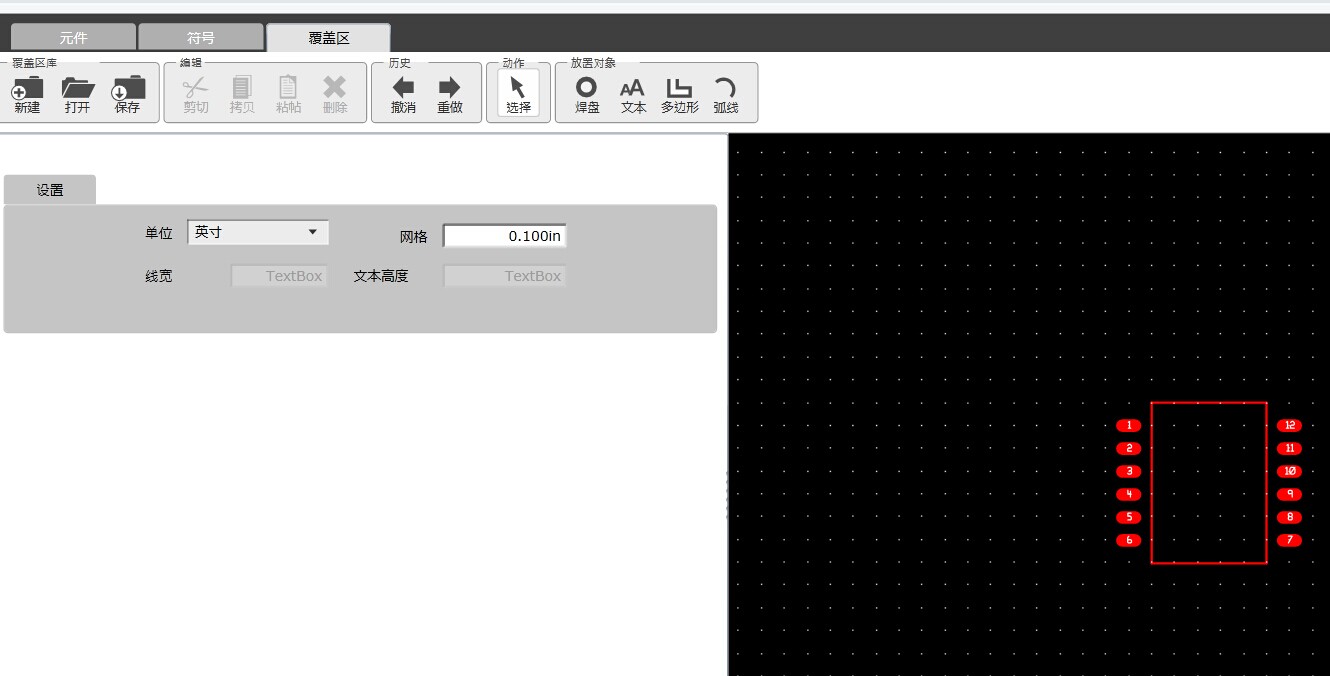Image resolution: width=1330 pixels, height=676 pixels.
Task: Select pad 5 on the footprint
Action: 1129,517
